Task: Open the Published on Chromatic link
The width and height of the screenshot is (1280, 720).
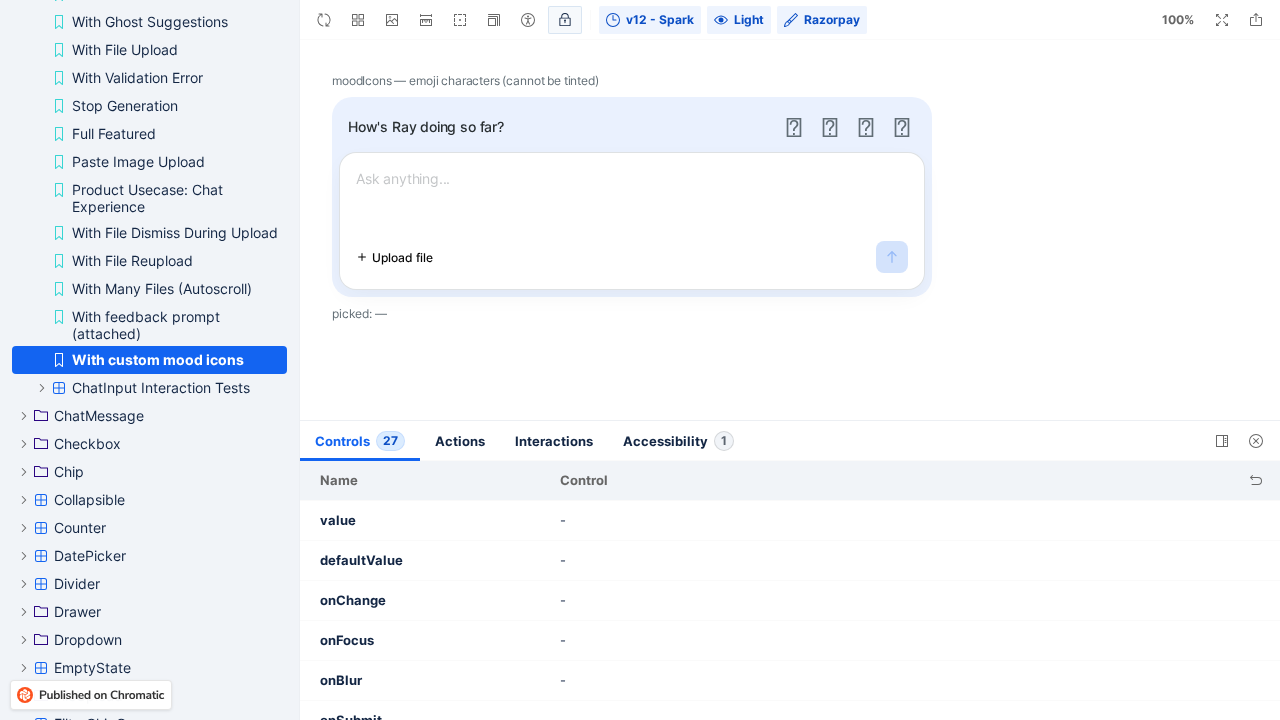Action: 91,695
